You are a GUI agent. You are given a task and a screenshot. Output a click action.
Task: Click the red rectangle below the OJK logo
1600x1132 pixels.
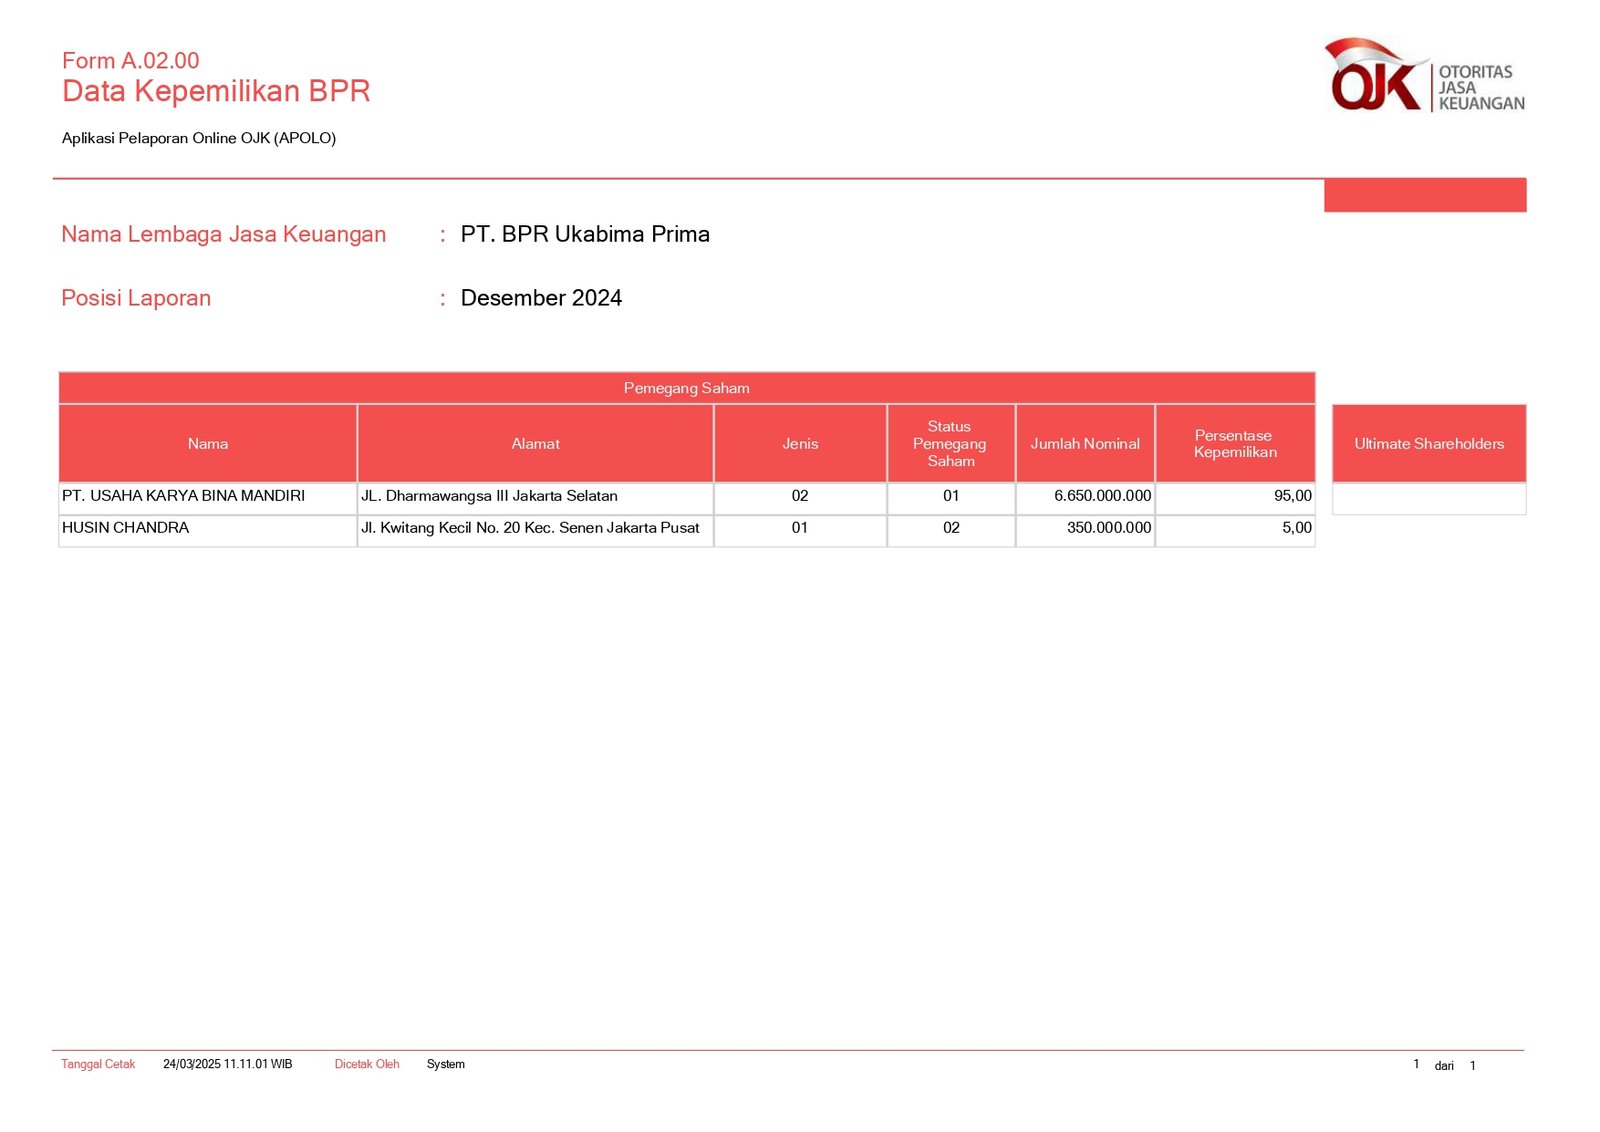point(1424,195)
